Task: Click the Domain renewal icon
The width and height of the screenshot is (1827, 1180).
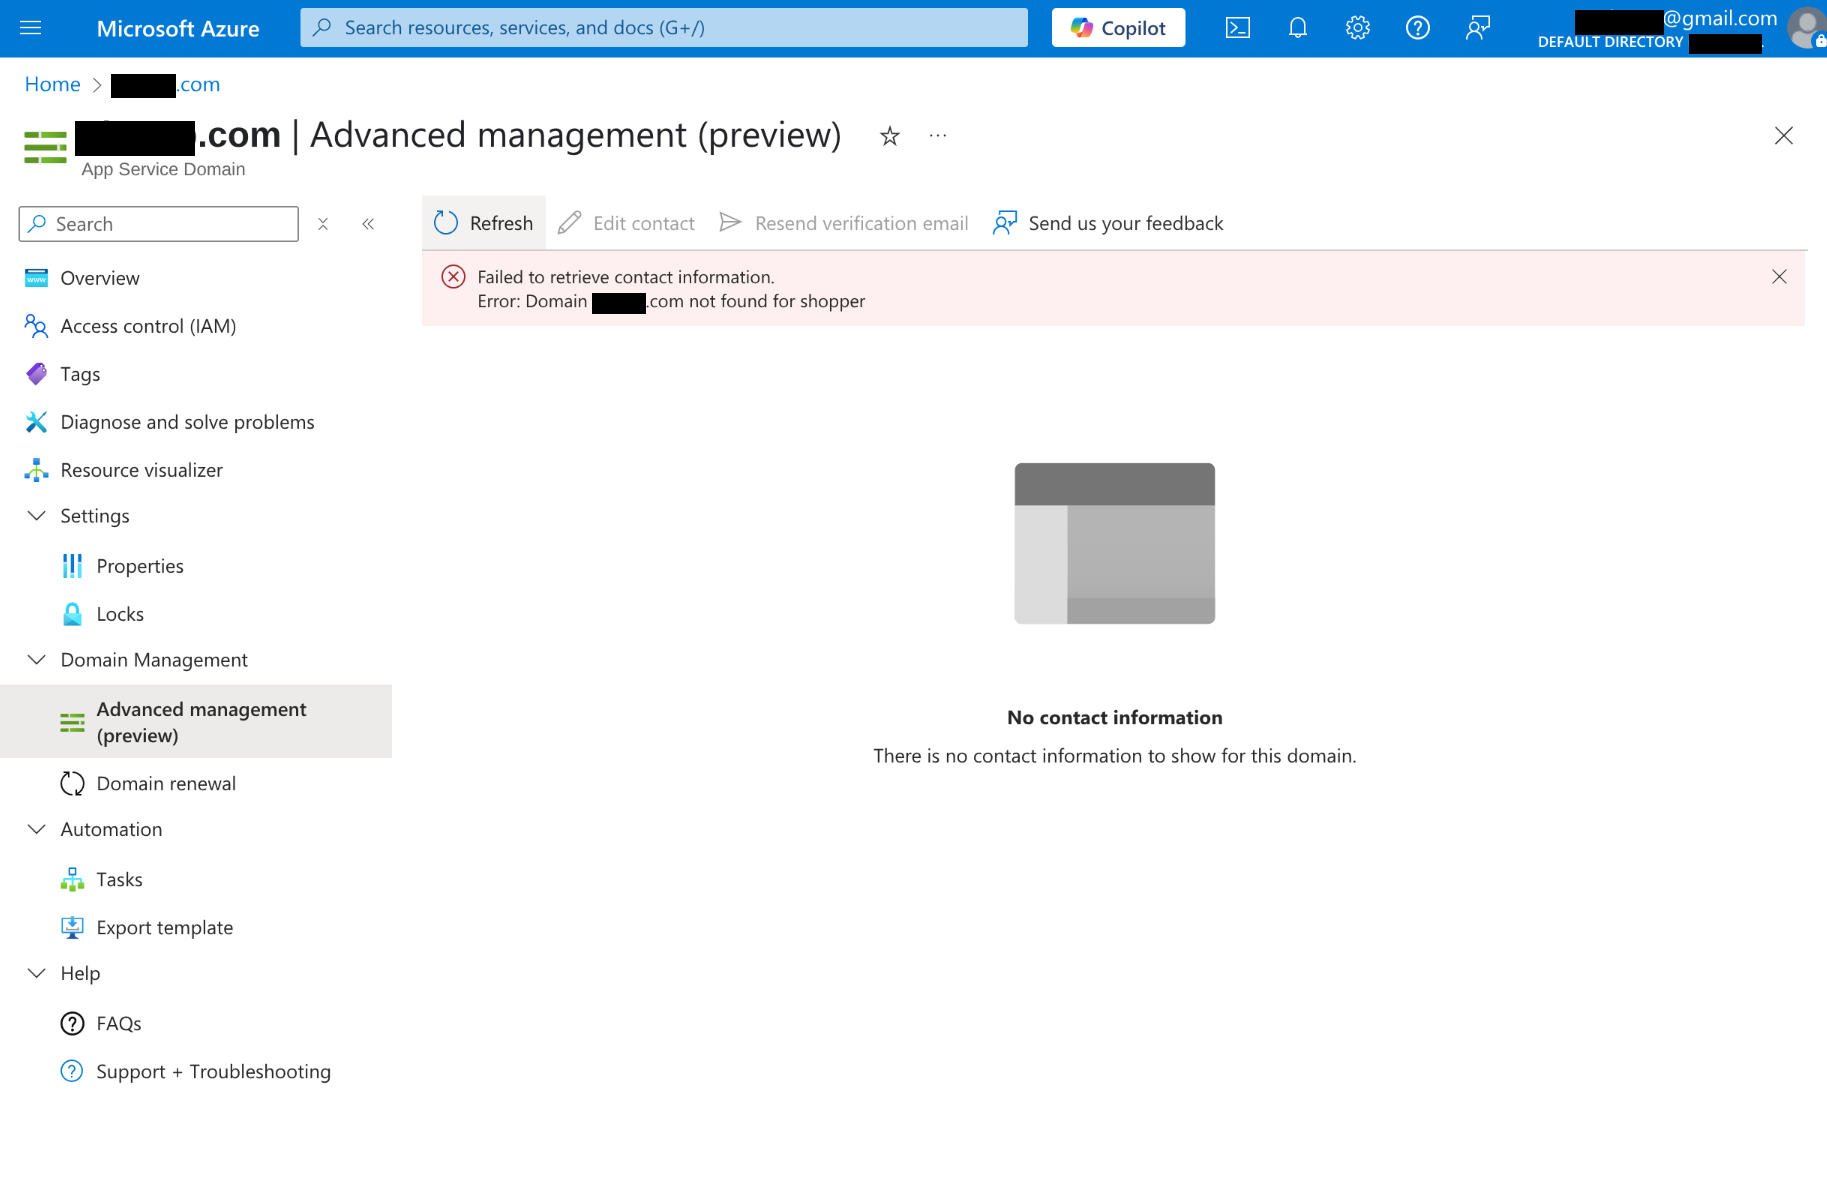Action: (x=72, y=784)
